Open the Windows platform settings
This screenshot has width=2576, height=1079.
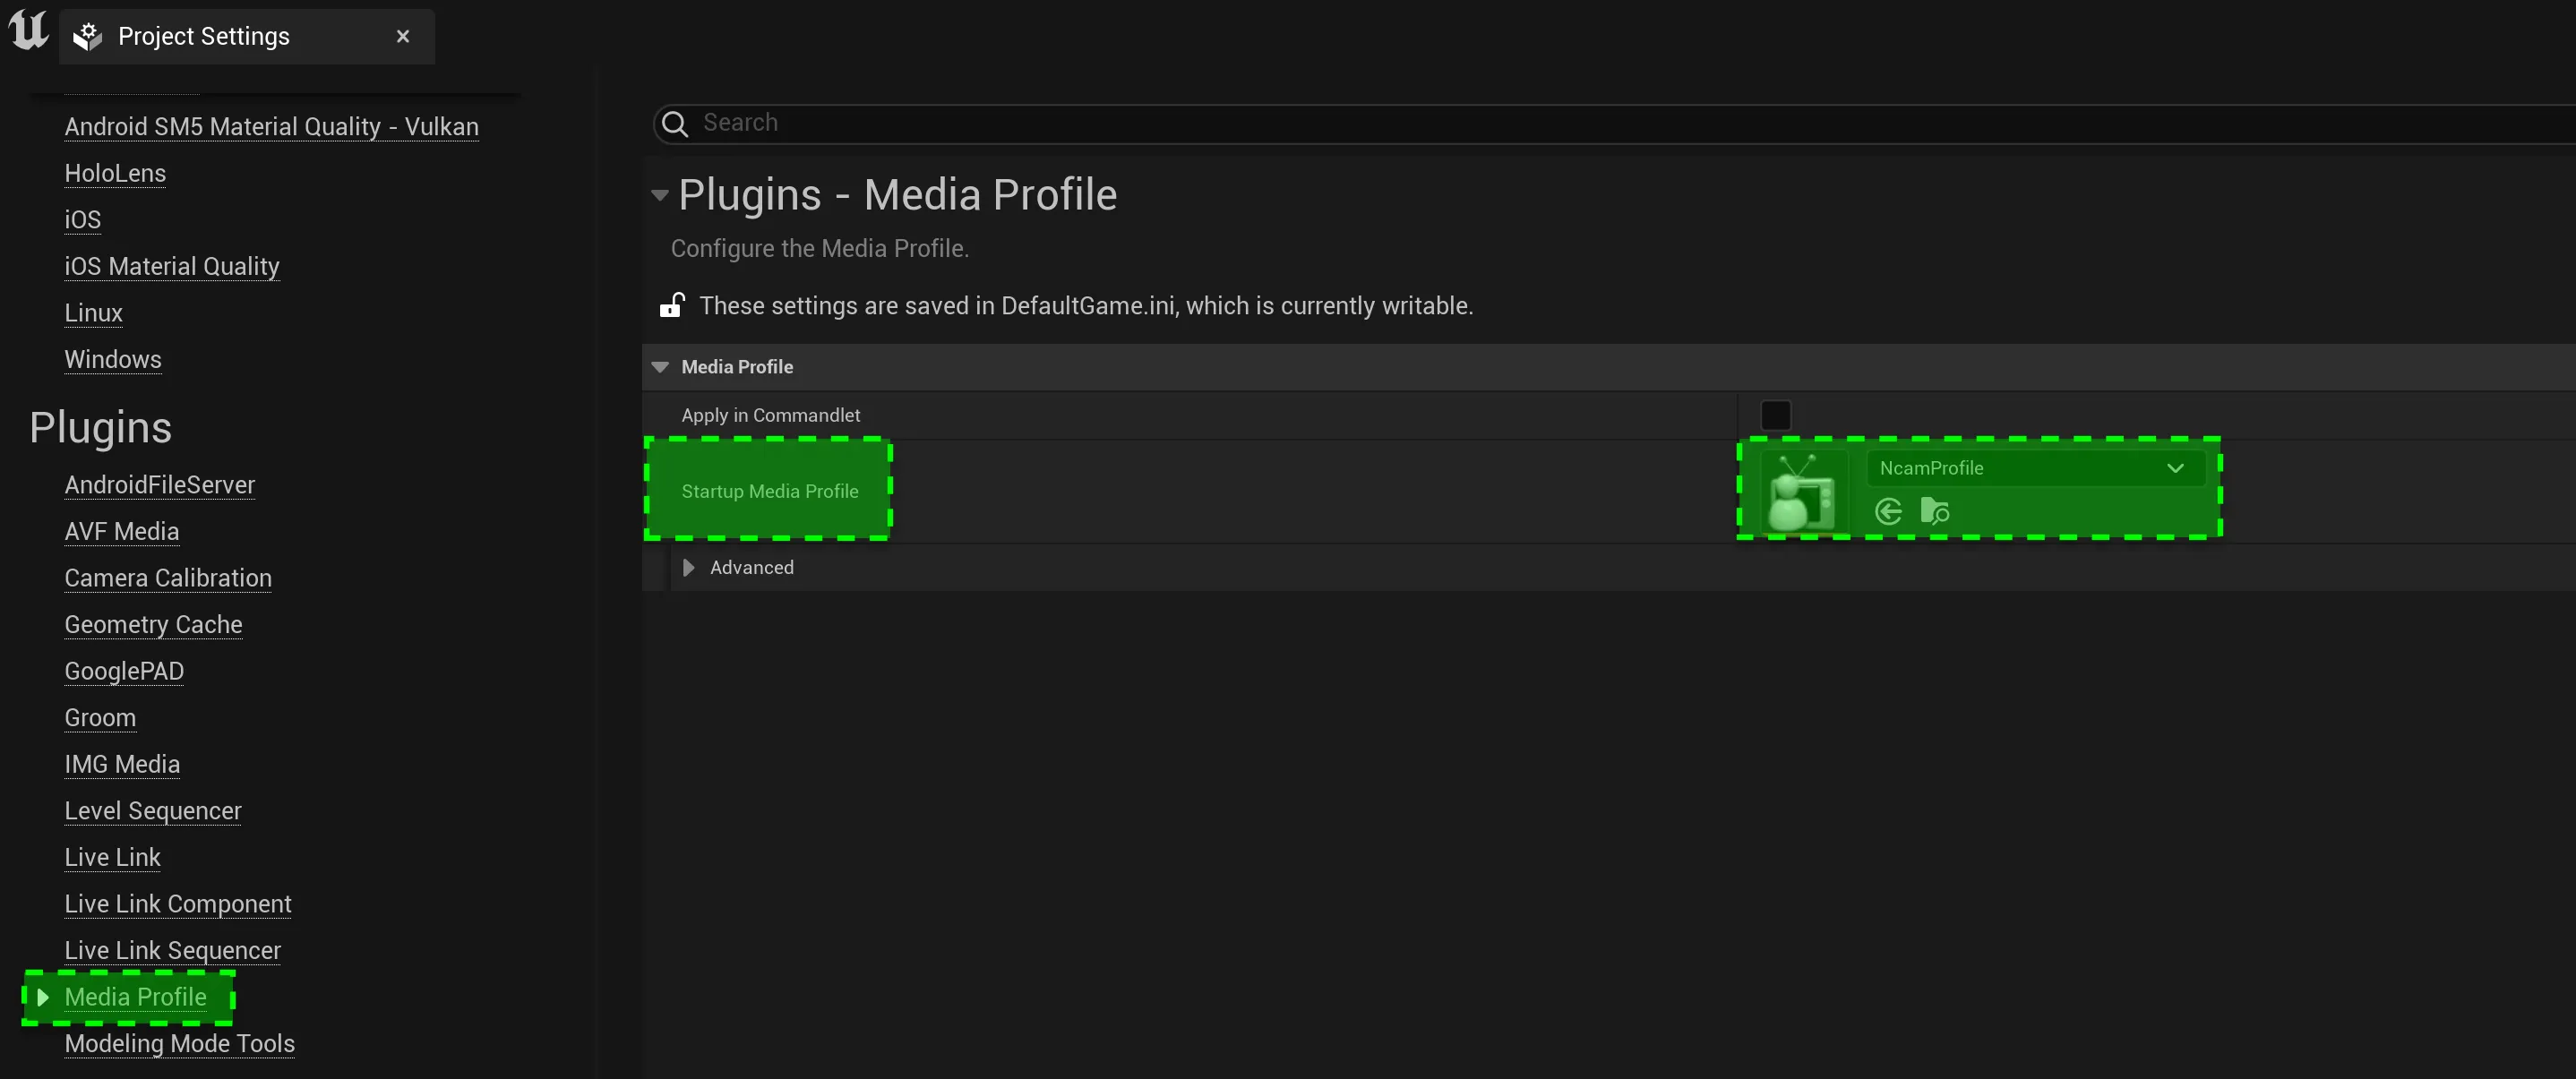[113, 359]
